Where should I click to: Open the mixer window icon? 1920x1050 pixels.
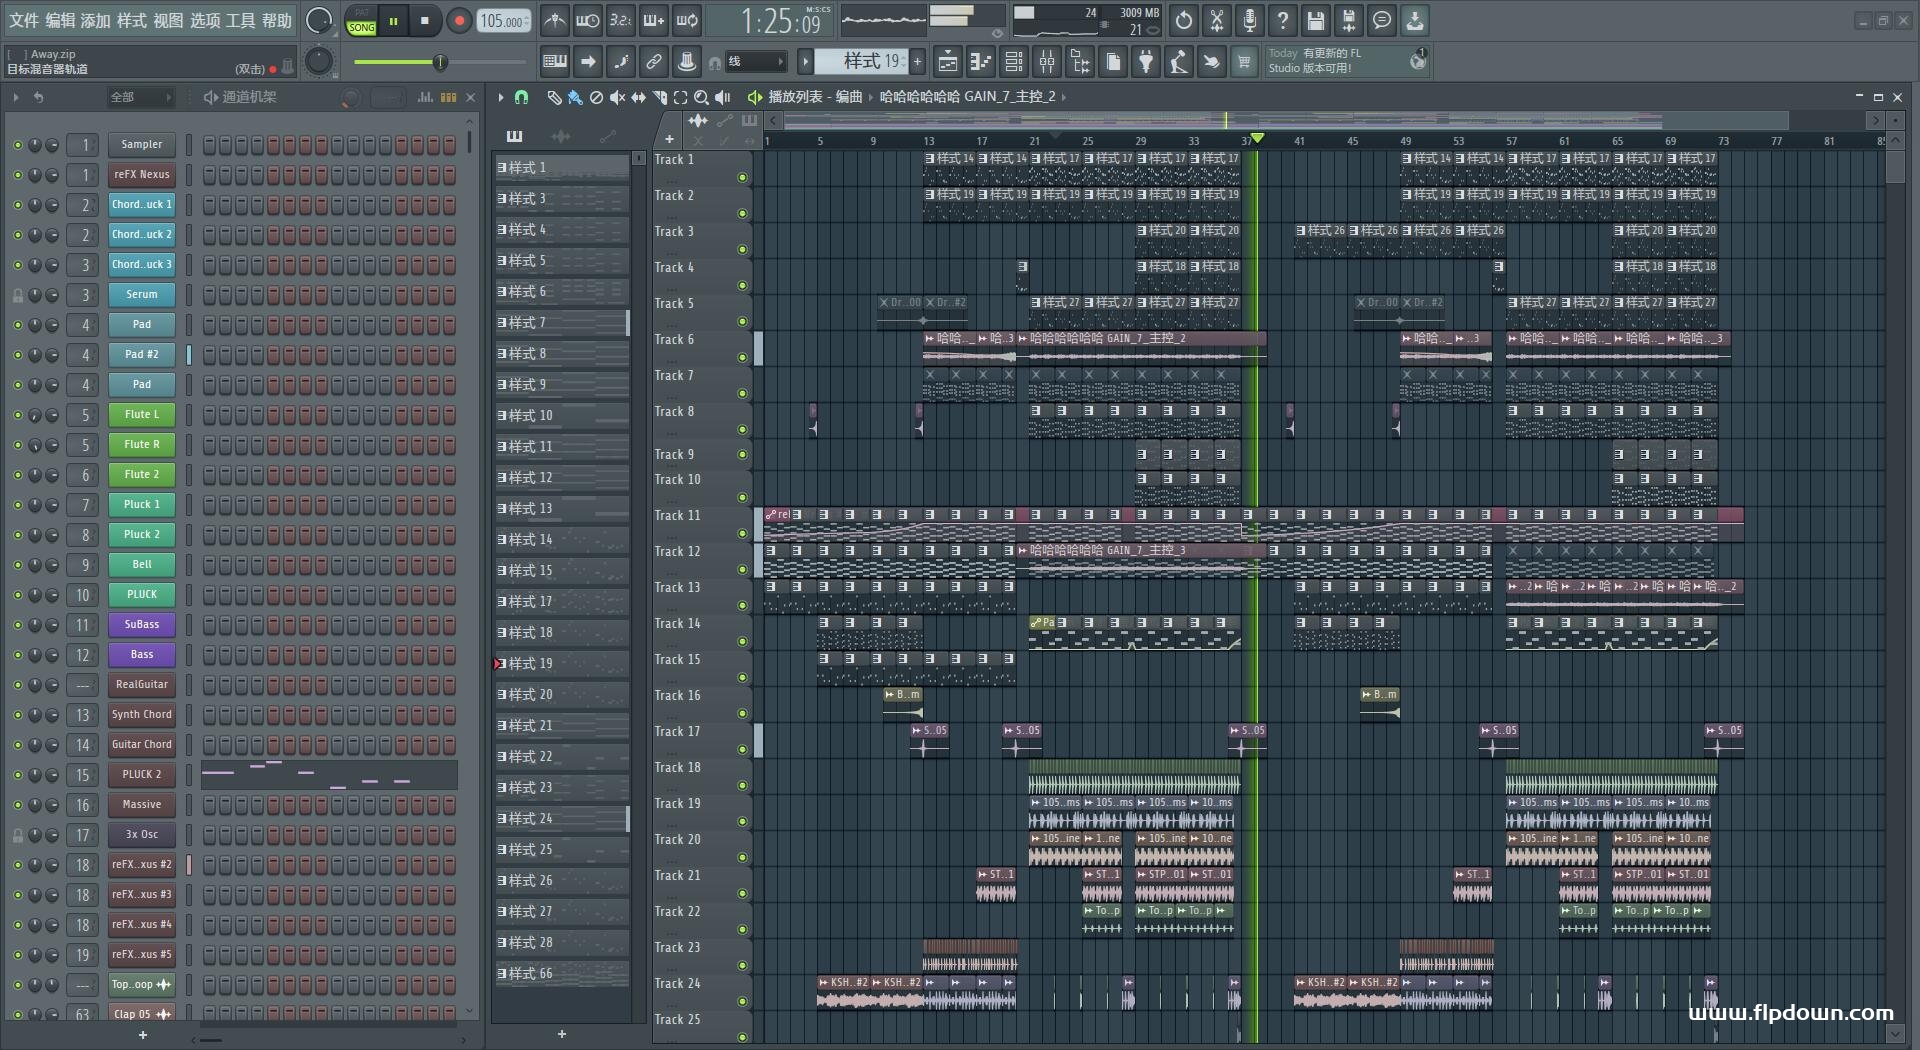click(x=1047, y=62)
